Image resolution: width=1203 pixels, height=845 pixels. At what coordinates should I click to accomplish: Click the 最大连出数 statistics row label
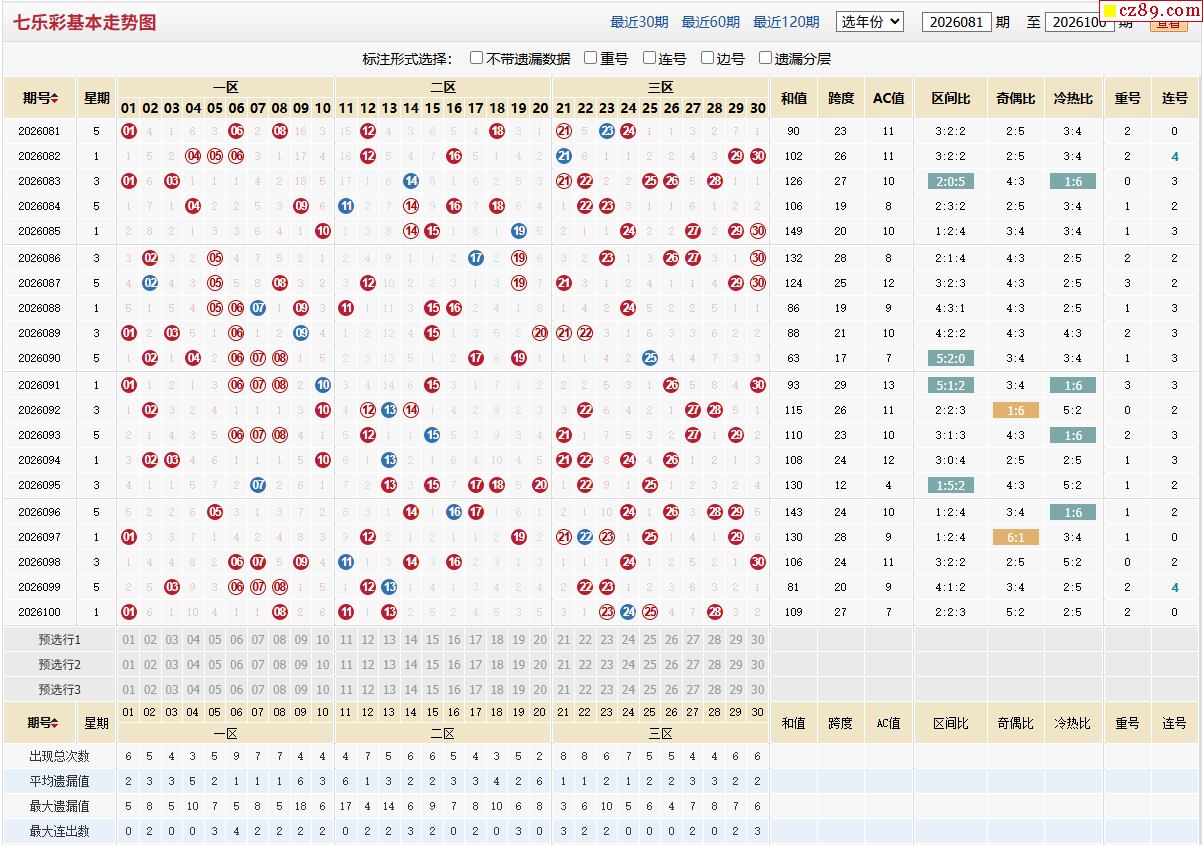tap(59, 831)
